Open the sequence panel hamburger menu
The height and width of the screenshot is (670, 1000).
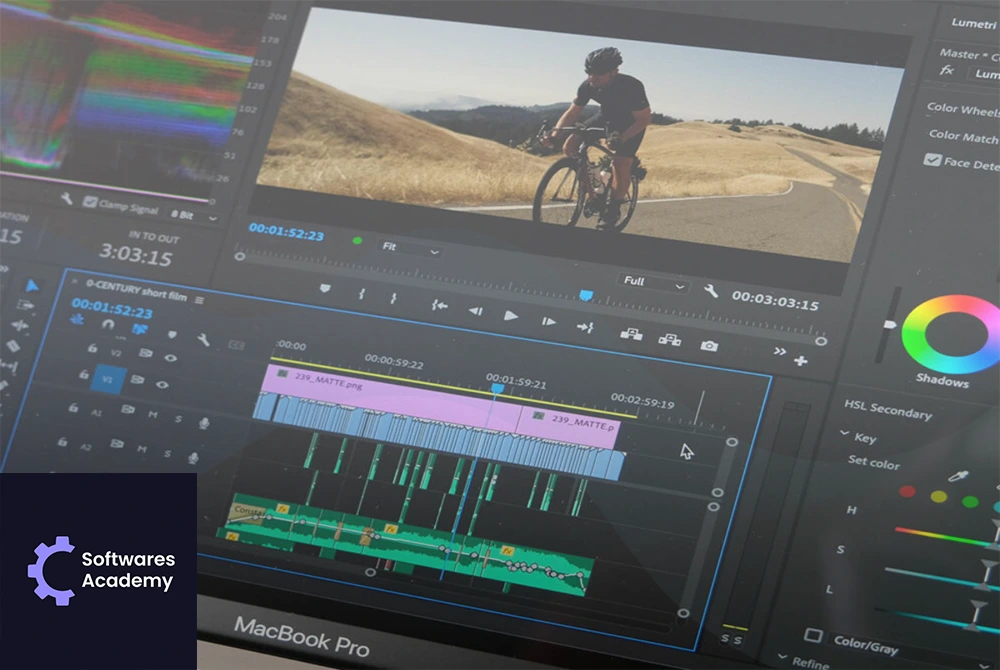pyautogui.click(x=200, y=300)
